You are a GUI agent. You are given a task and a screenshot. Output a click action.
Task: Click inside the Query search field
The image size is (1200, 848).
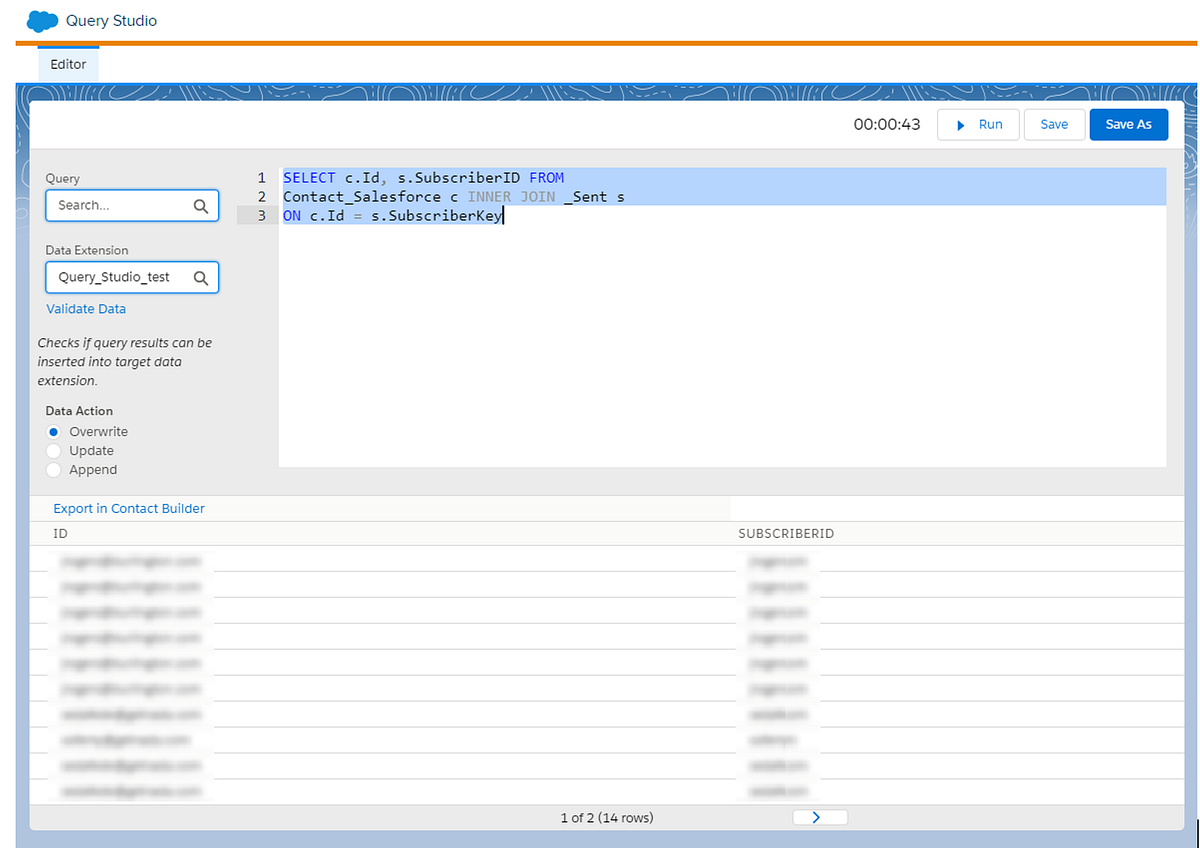(x=120, y=205)
